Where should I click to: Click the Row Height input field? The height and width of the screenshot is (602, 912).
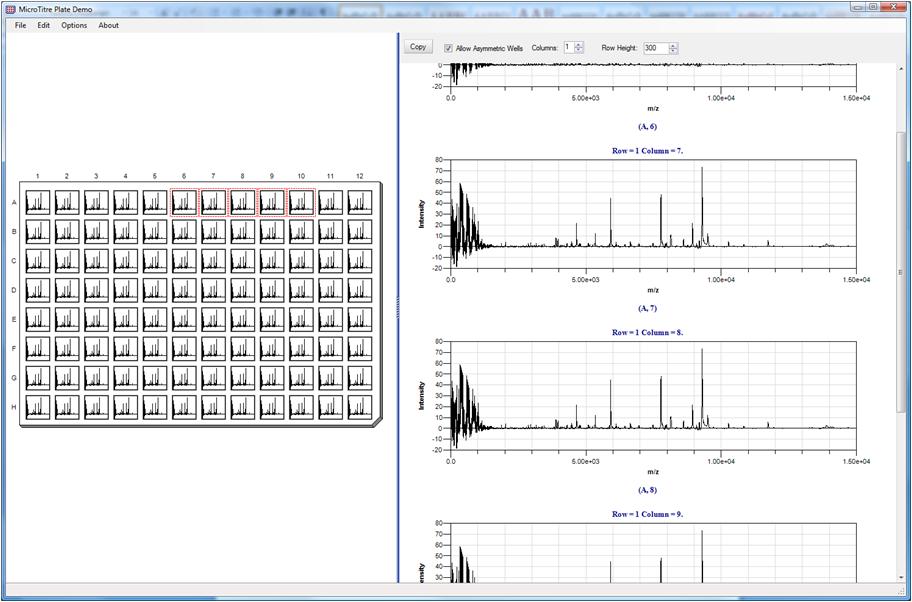pyautogui.click(x=655, y=48)
